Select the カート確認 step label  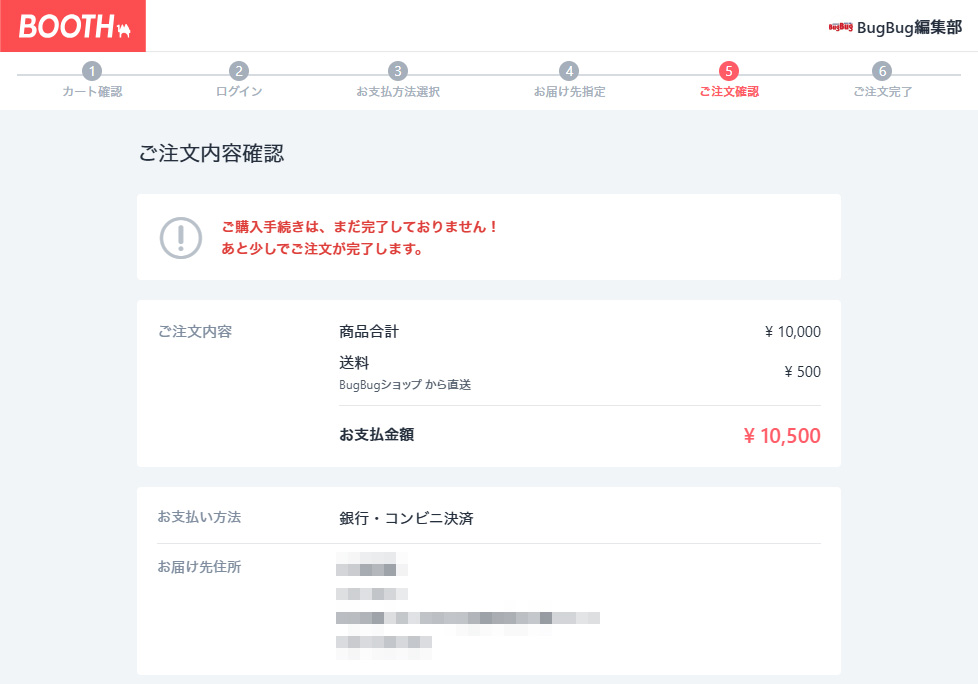[92, 92]
